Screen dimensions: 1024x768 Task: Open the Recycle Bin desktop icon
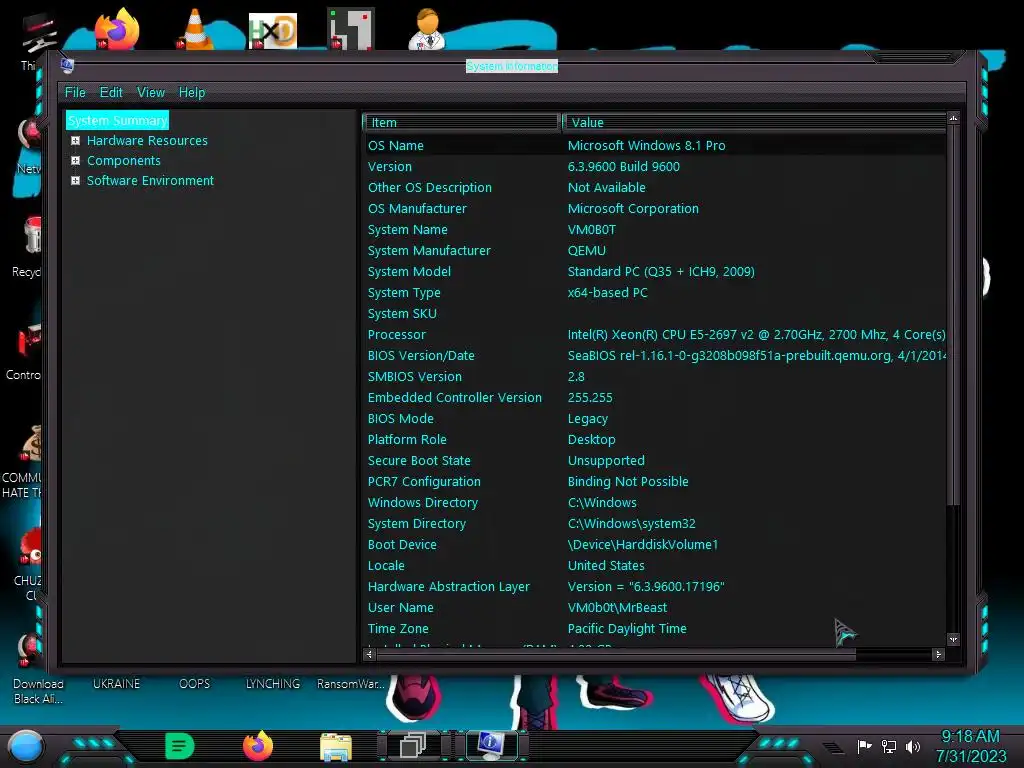[27, 247]
